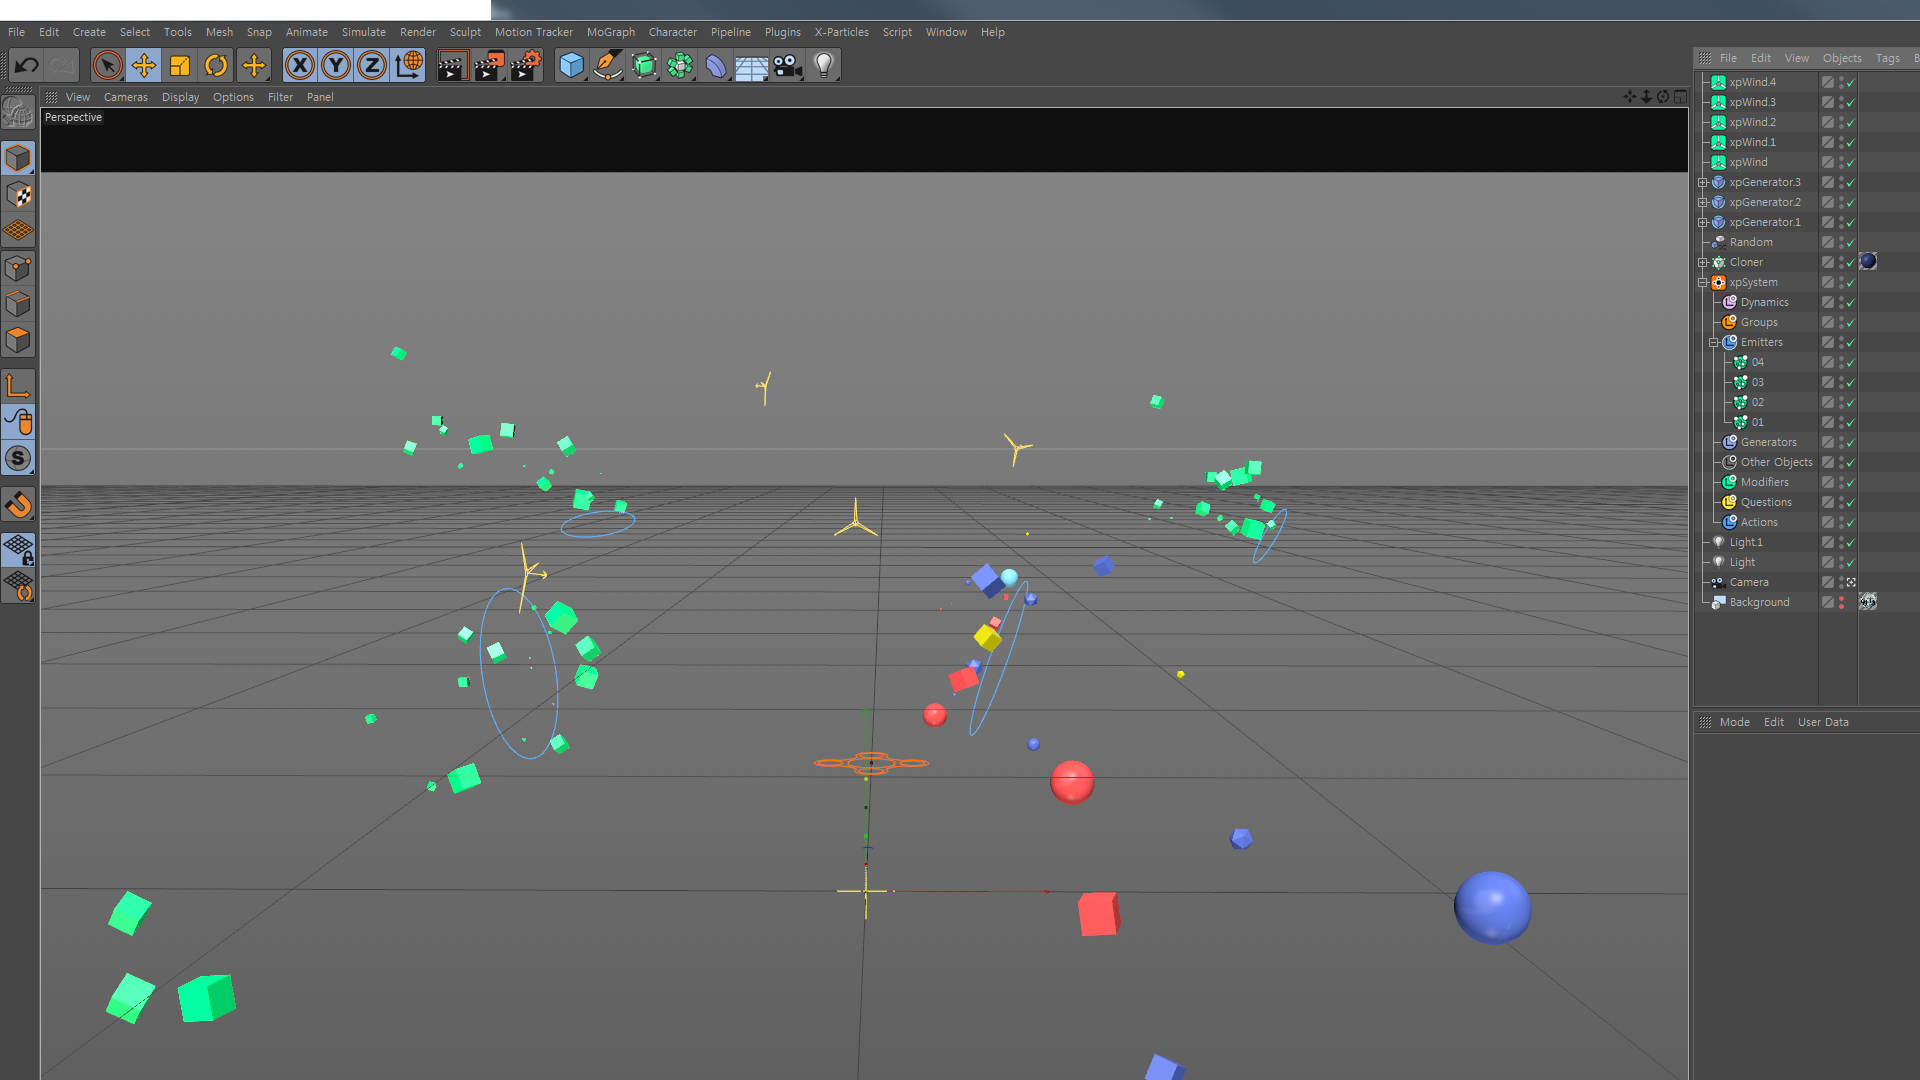Add a Light object

824,66
